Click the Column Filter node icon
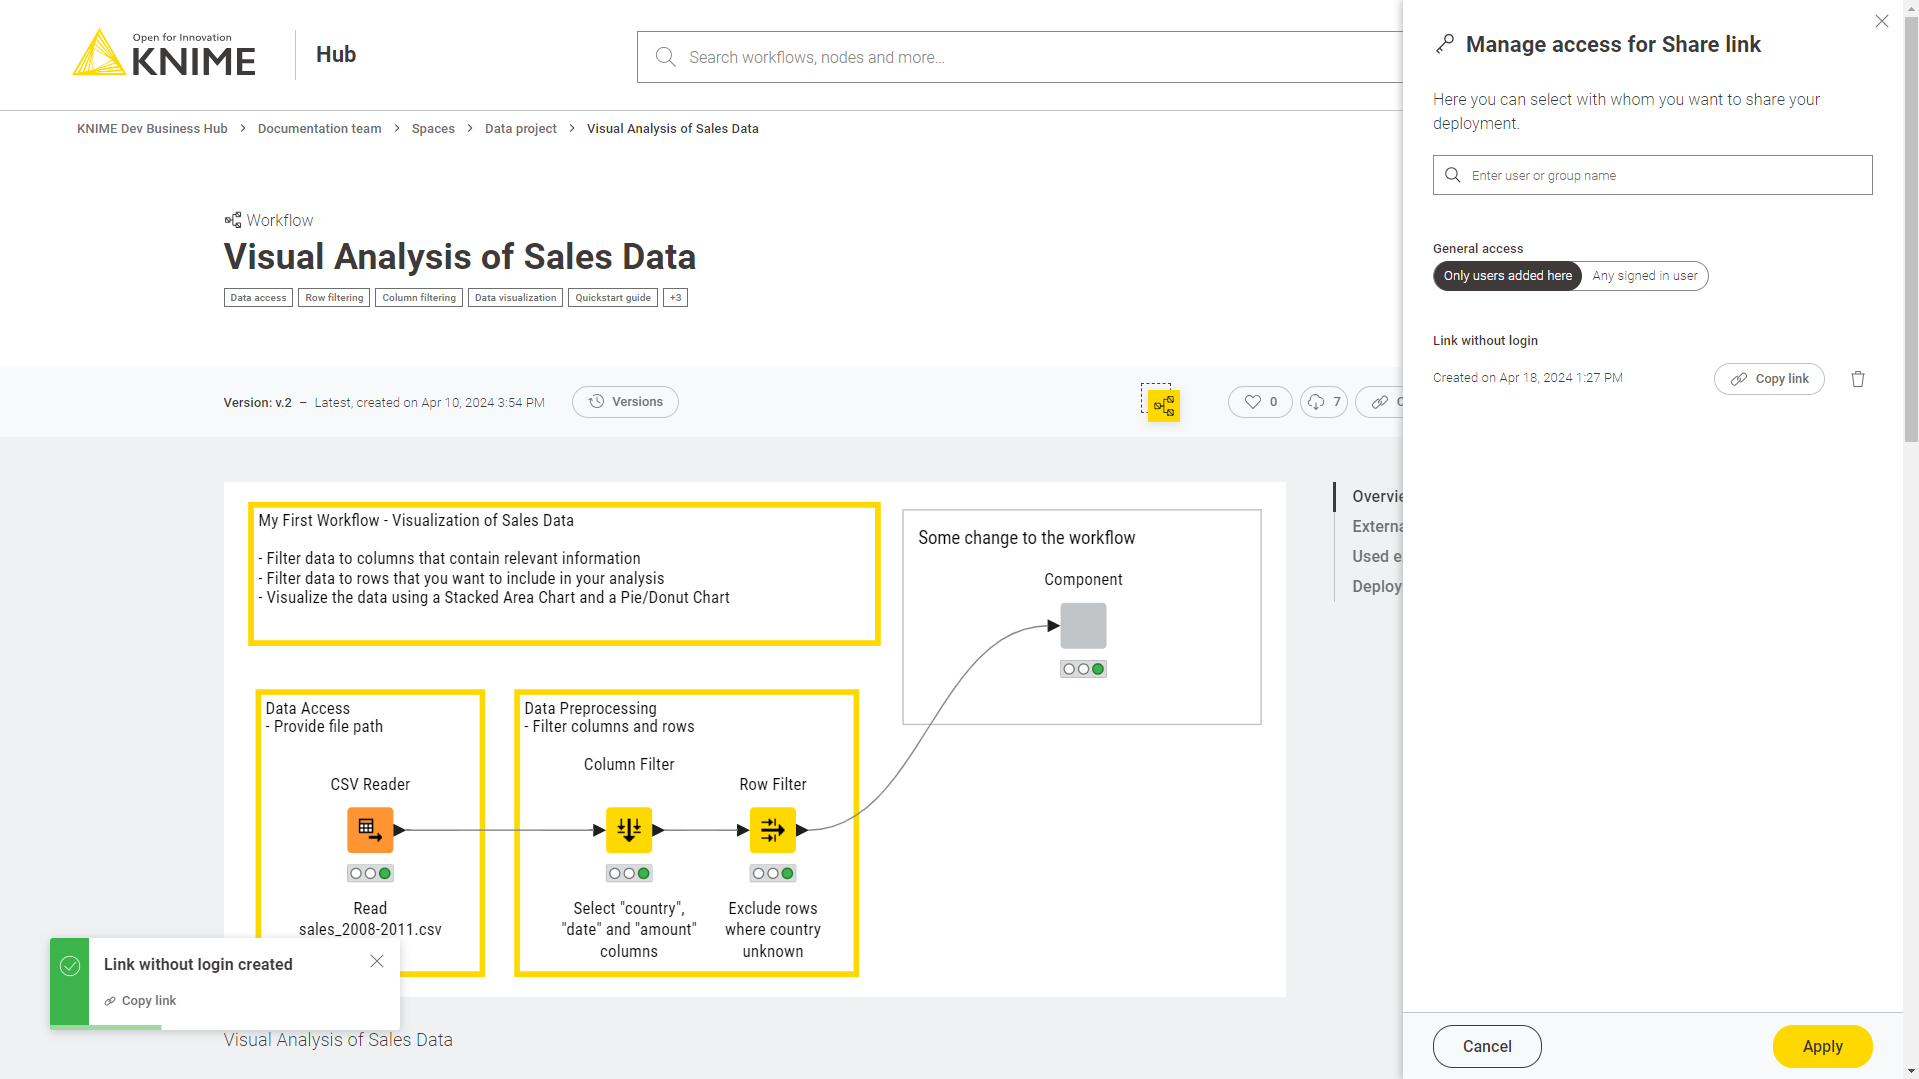 click(x=629, y=830)
